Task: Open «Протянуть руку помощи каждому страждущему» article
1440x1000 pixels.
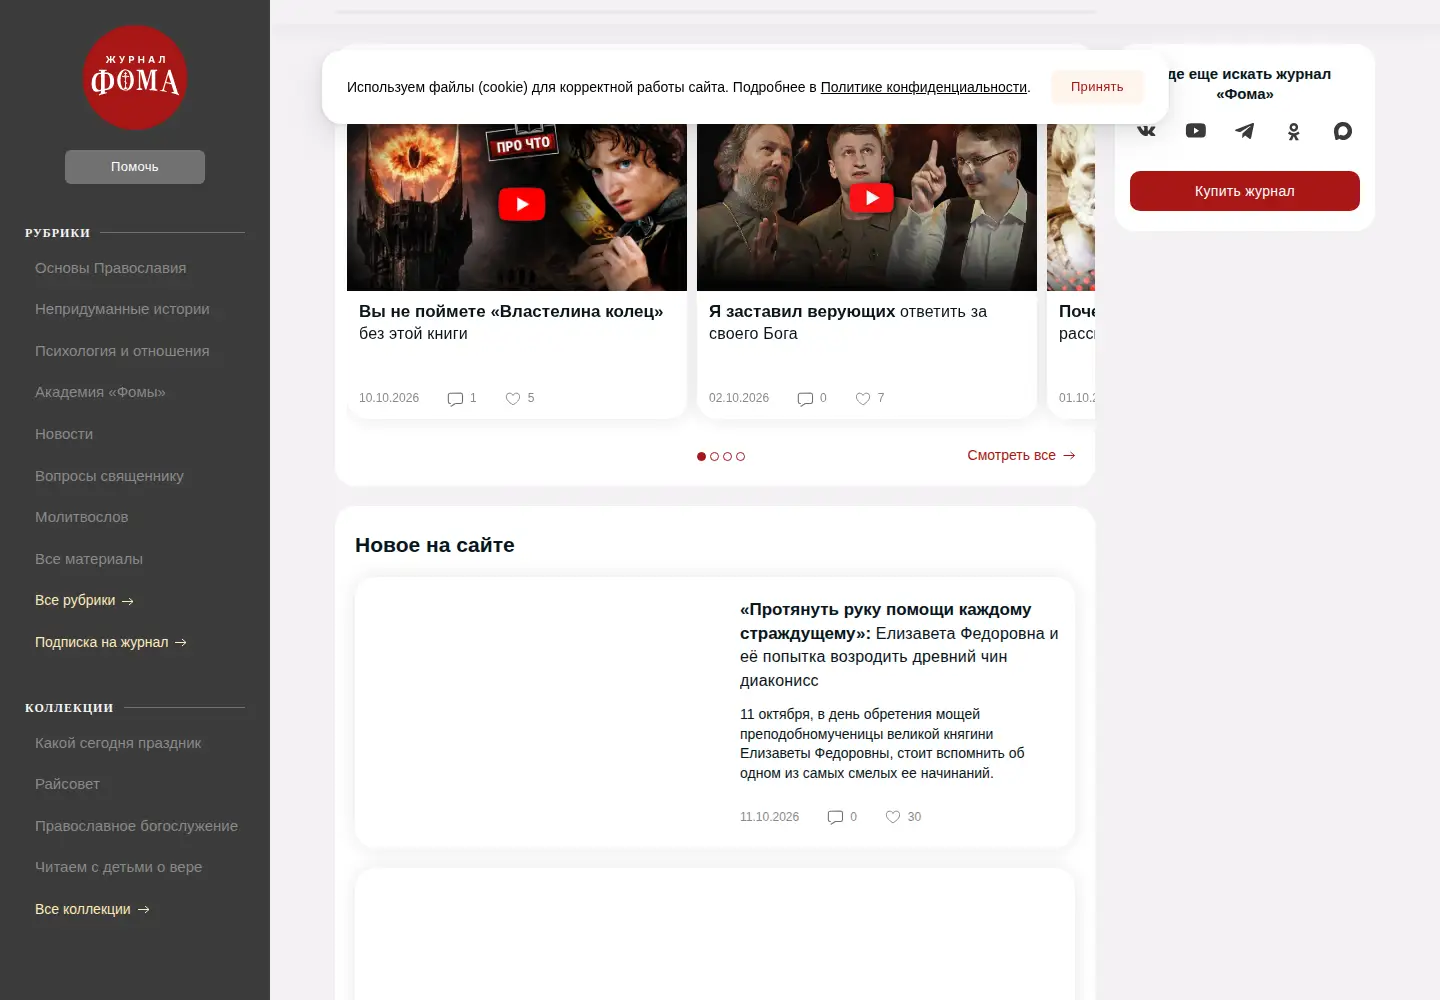Action: pyautogui.click(x=900, y=645)
